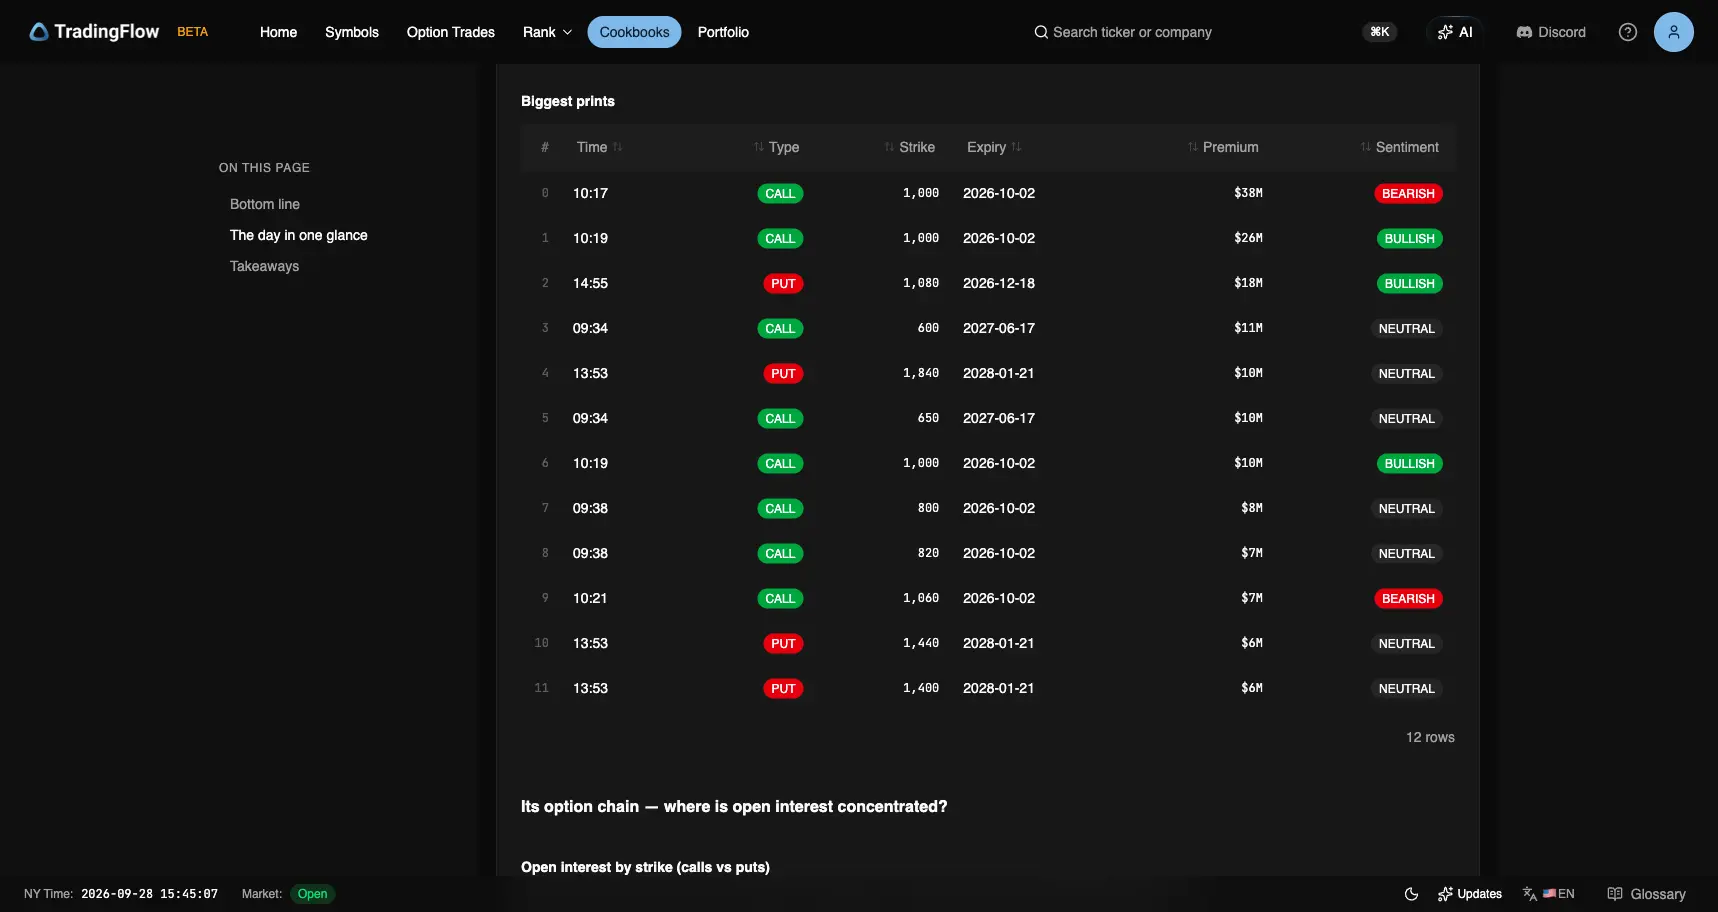Viewport: 1718px width, 912px height.
Task: Click the BULLISH tag in row 6
Action: coord(1409,464)
